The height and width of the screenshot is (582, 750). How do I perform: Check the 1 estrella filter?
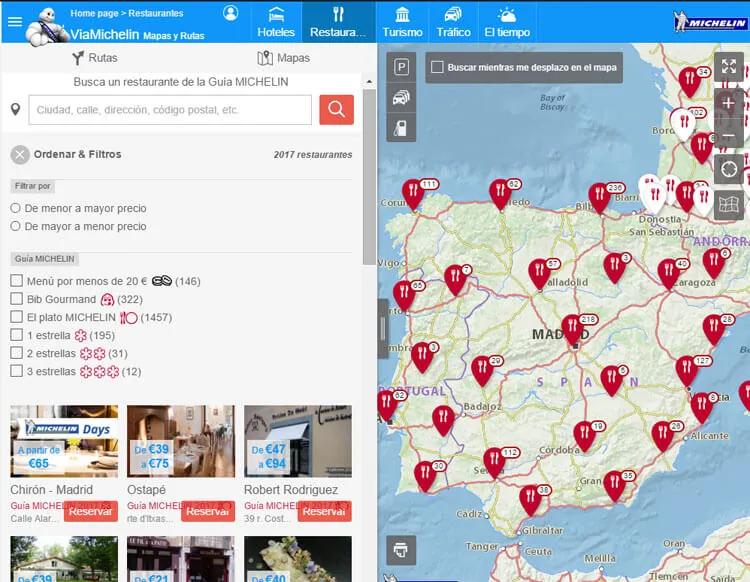point(16,335)
